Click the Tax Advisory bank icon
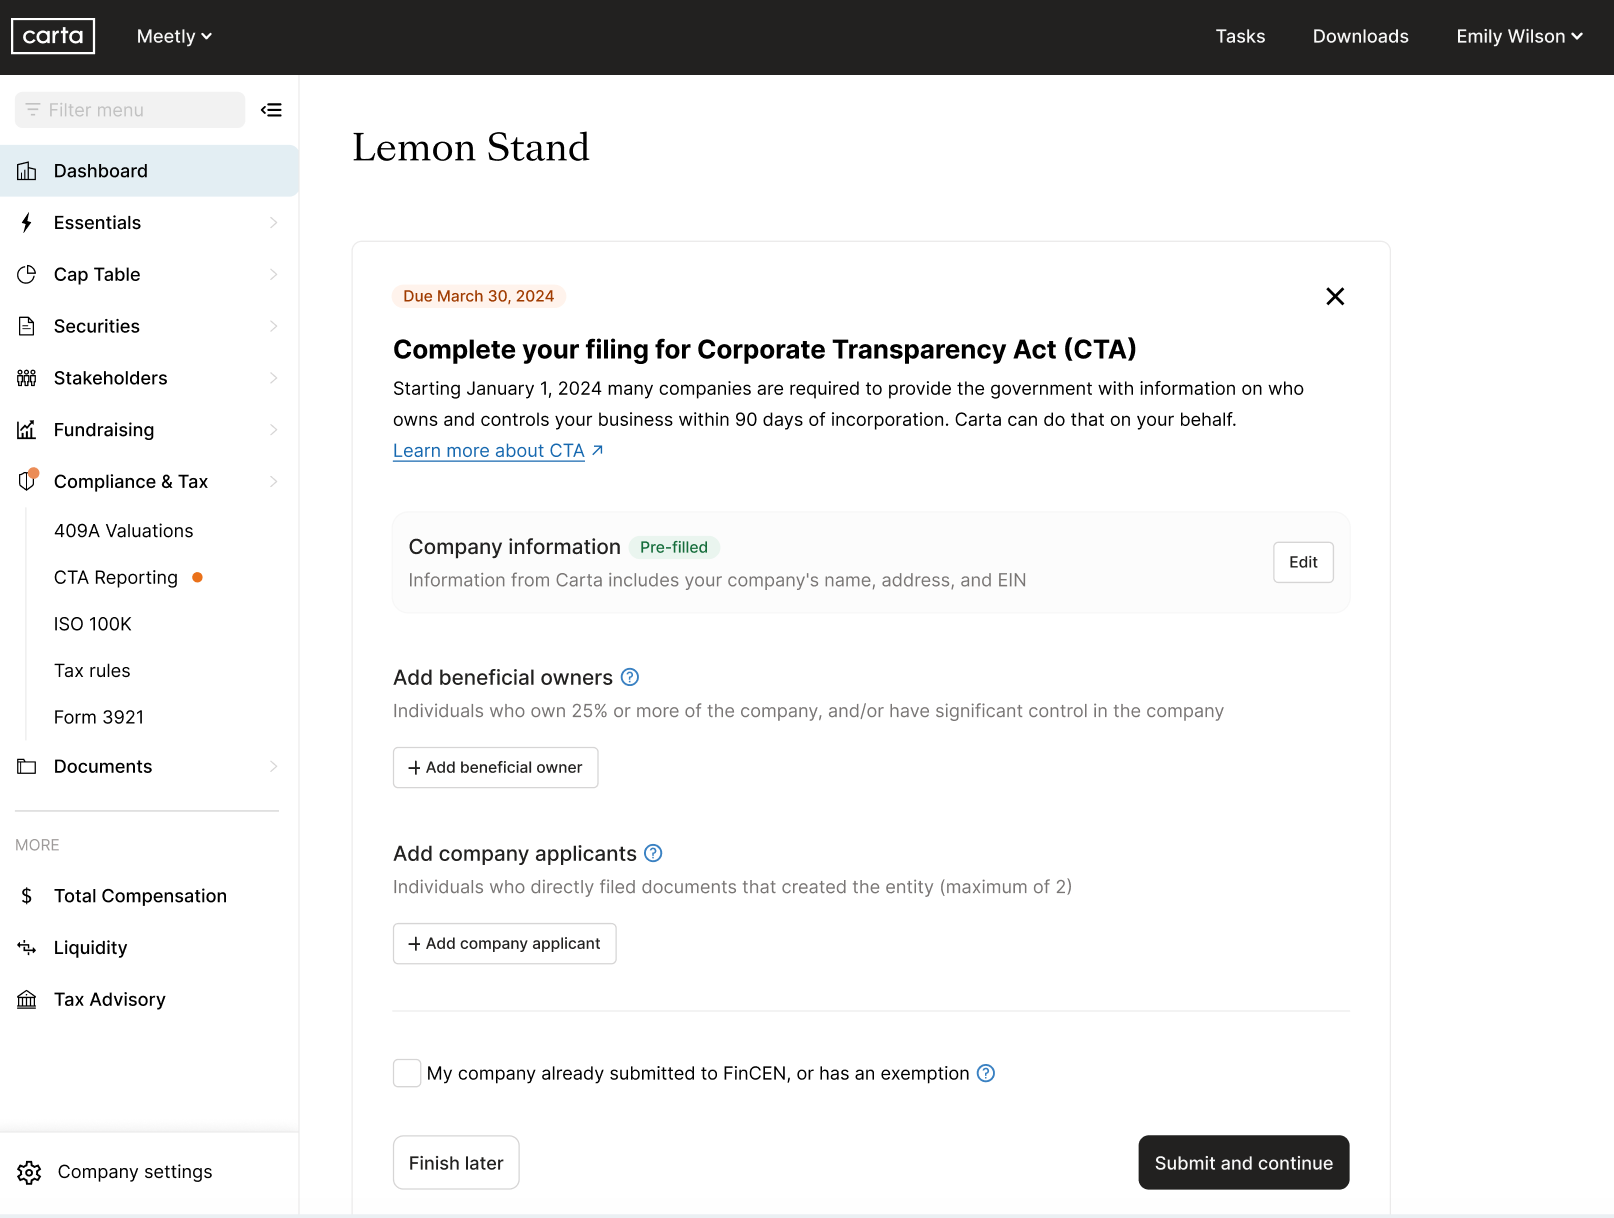This screenshot has height=1218, width=1614. [x=27, y=999]
